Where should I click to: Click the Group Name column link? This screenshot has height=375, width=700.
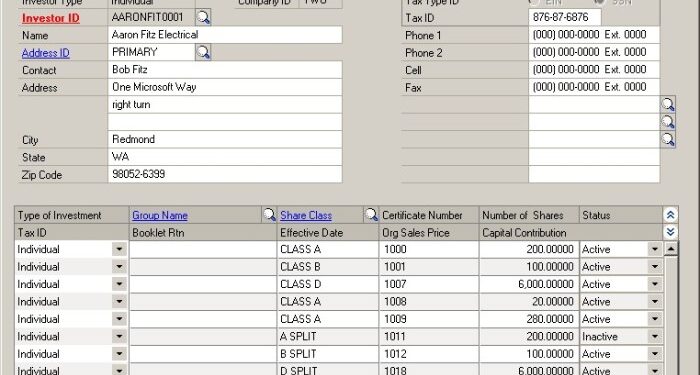tap(160, 216)
